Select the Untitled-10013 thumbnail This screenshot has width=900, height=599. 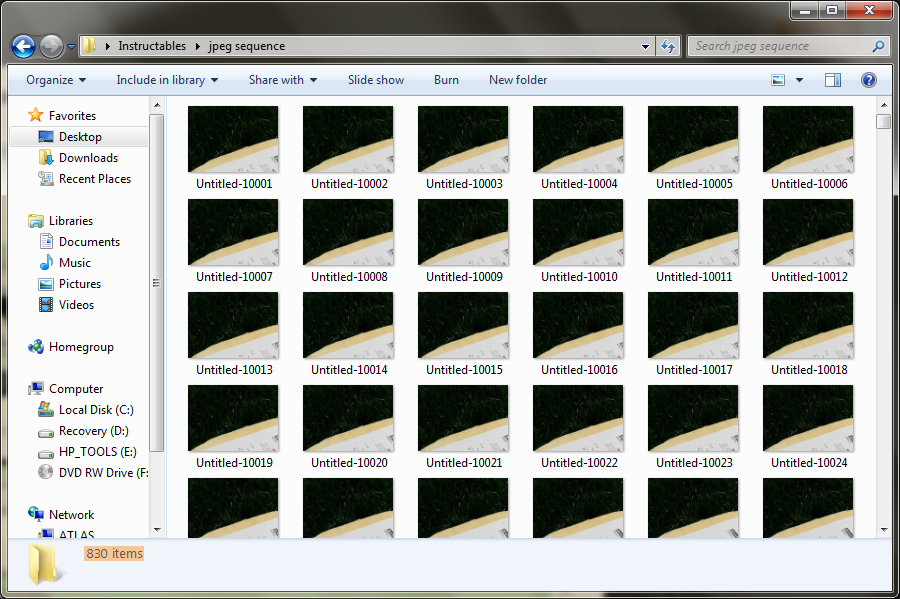pos(233,325)
